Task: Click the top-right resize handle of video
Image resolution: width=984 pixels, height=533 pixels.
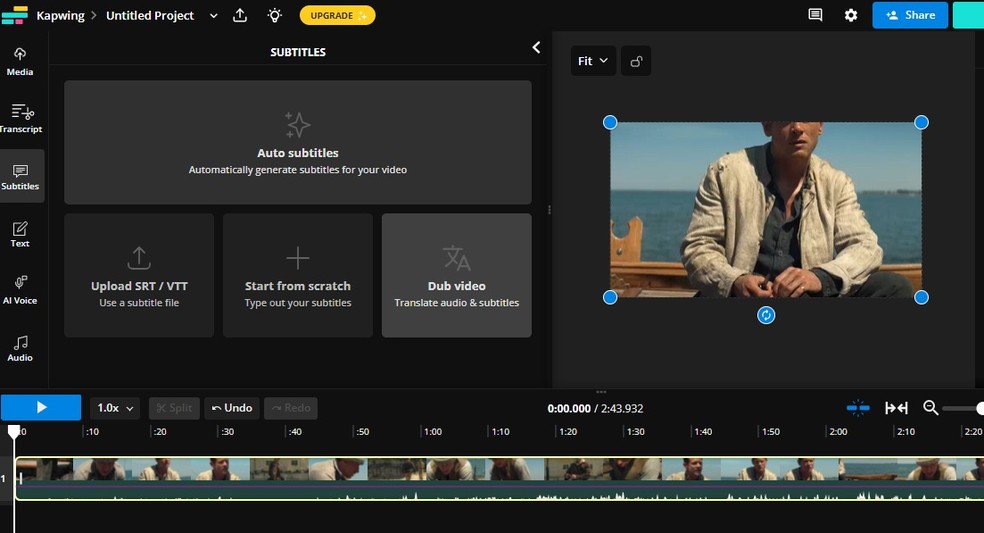Action: [x=921, y=122]
